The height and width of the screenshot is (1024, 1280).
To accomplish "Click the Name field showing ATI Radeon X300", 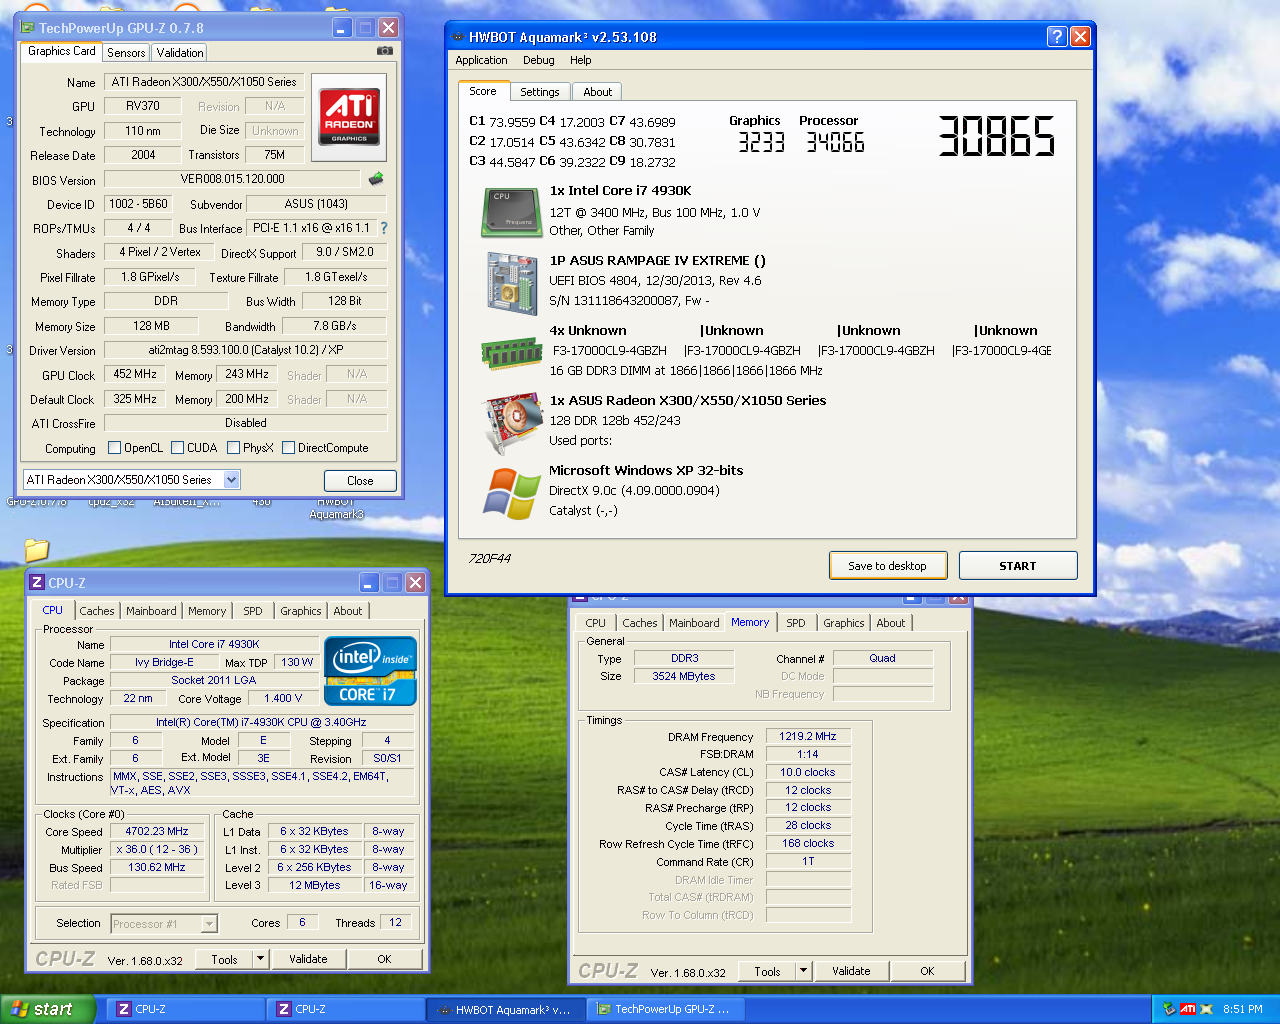I will point(204,82).
